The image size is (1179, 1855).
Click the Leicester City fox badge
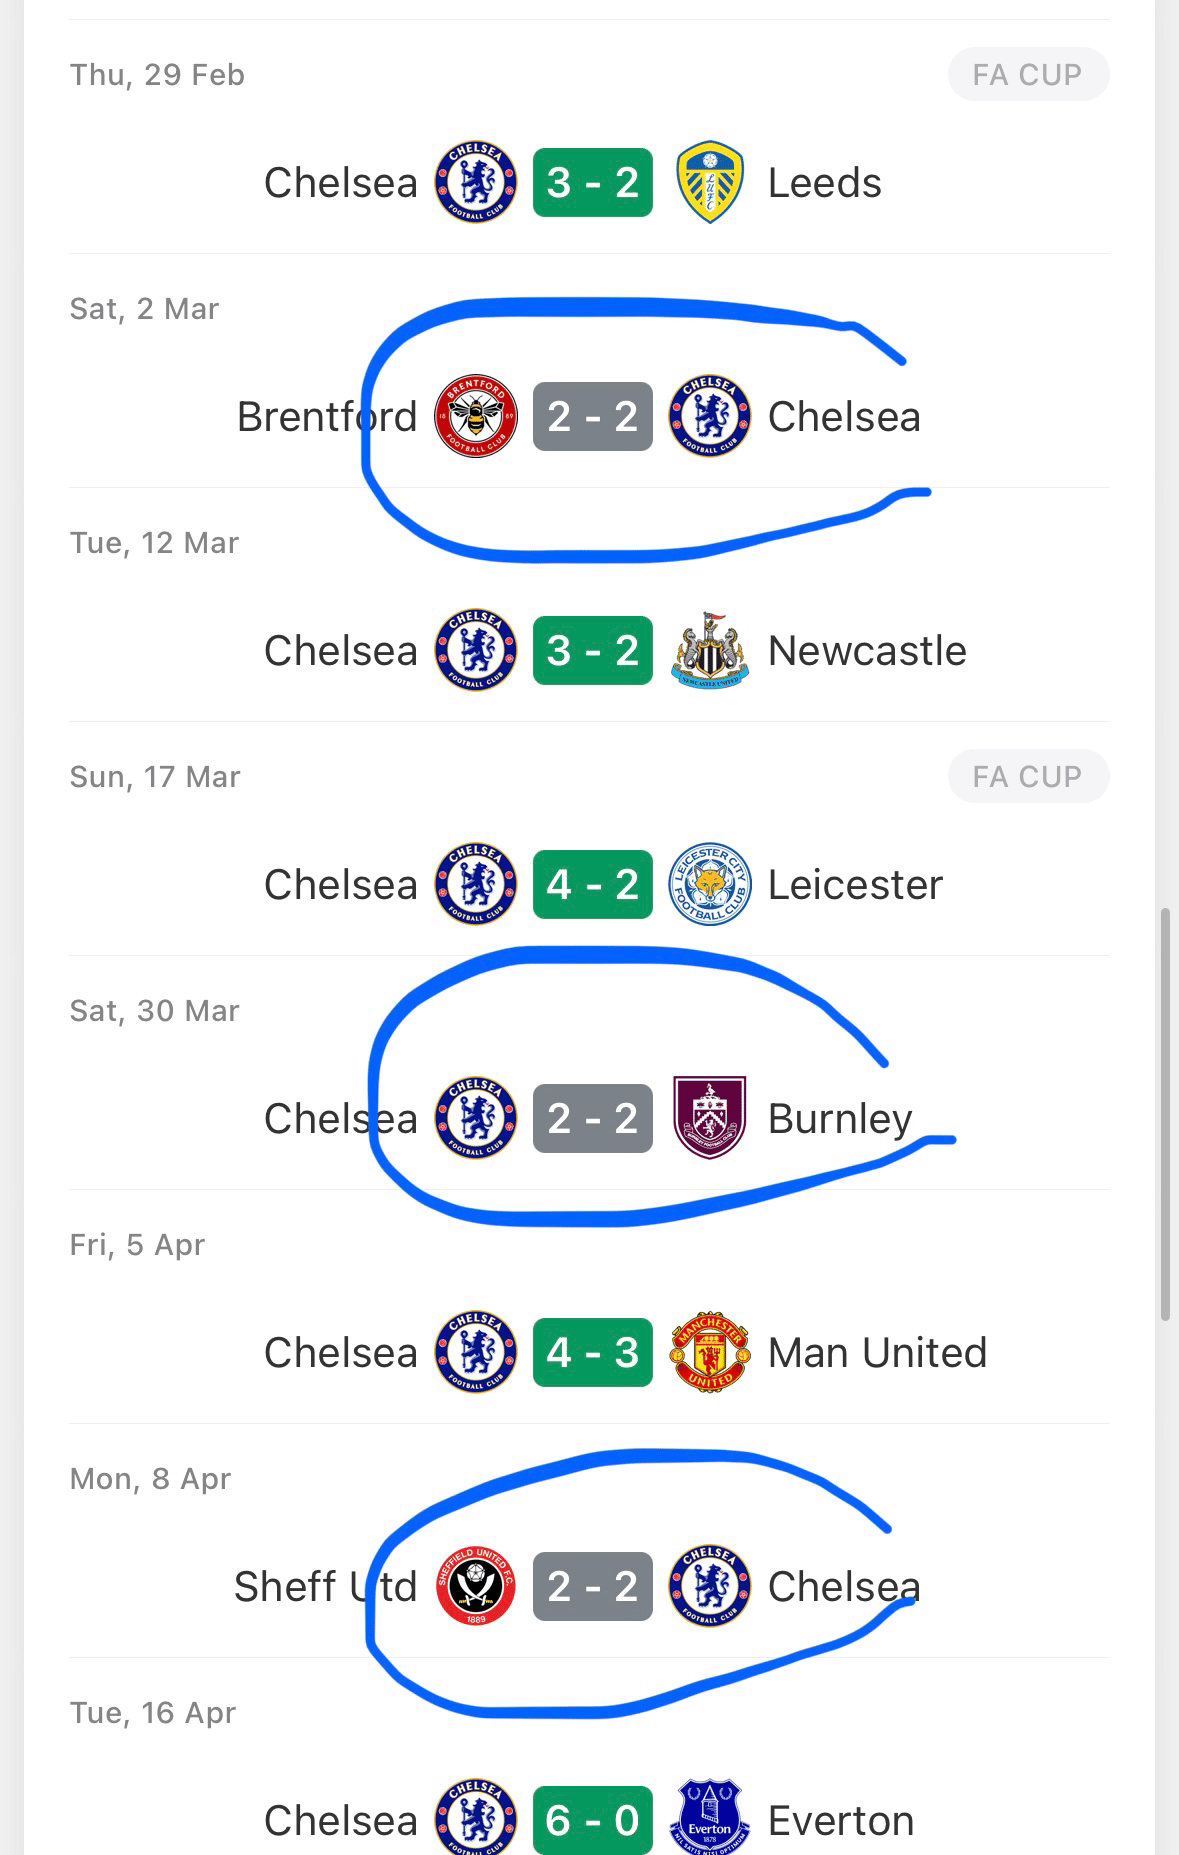(709, 884)
